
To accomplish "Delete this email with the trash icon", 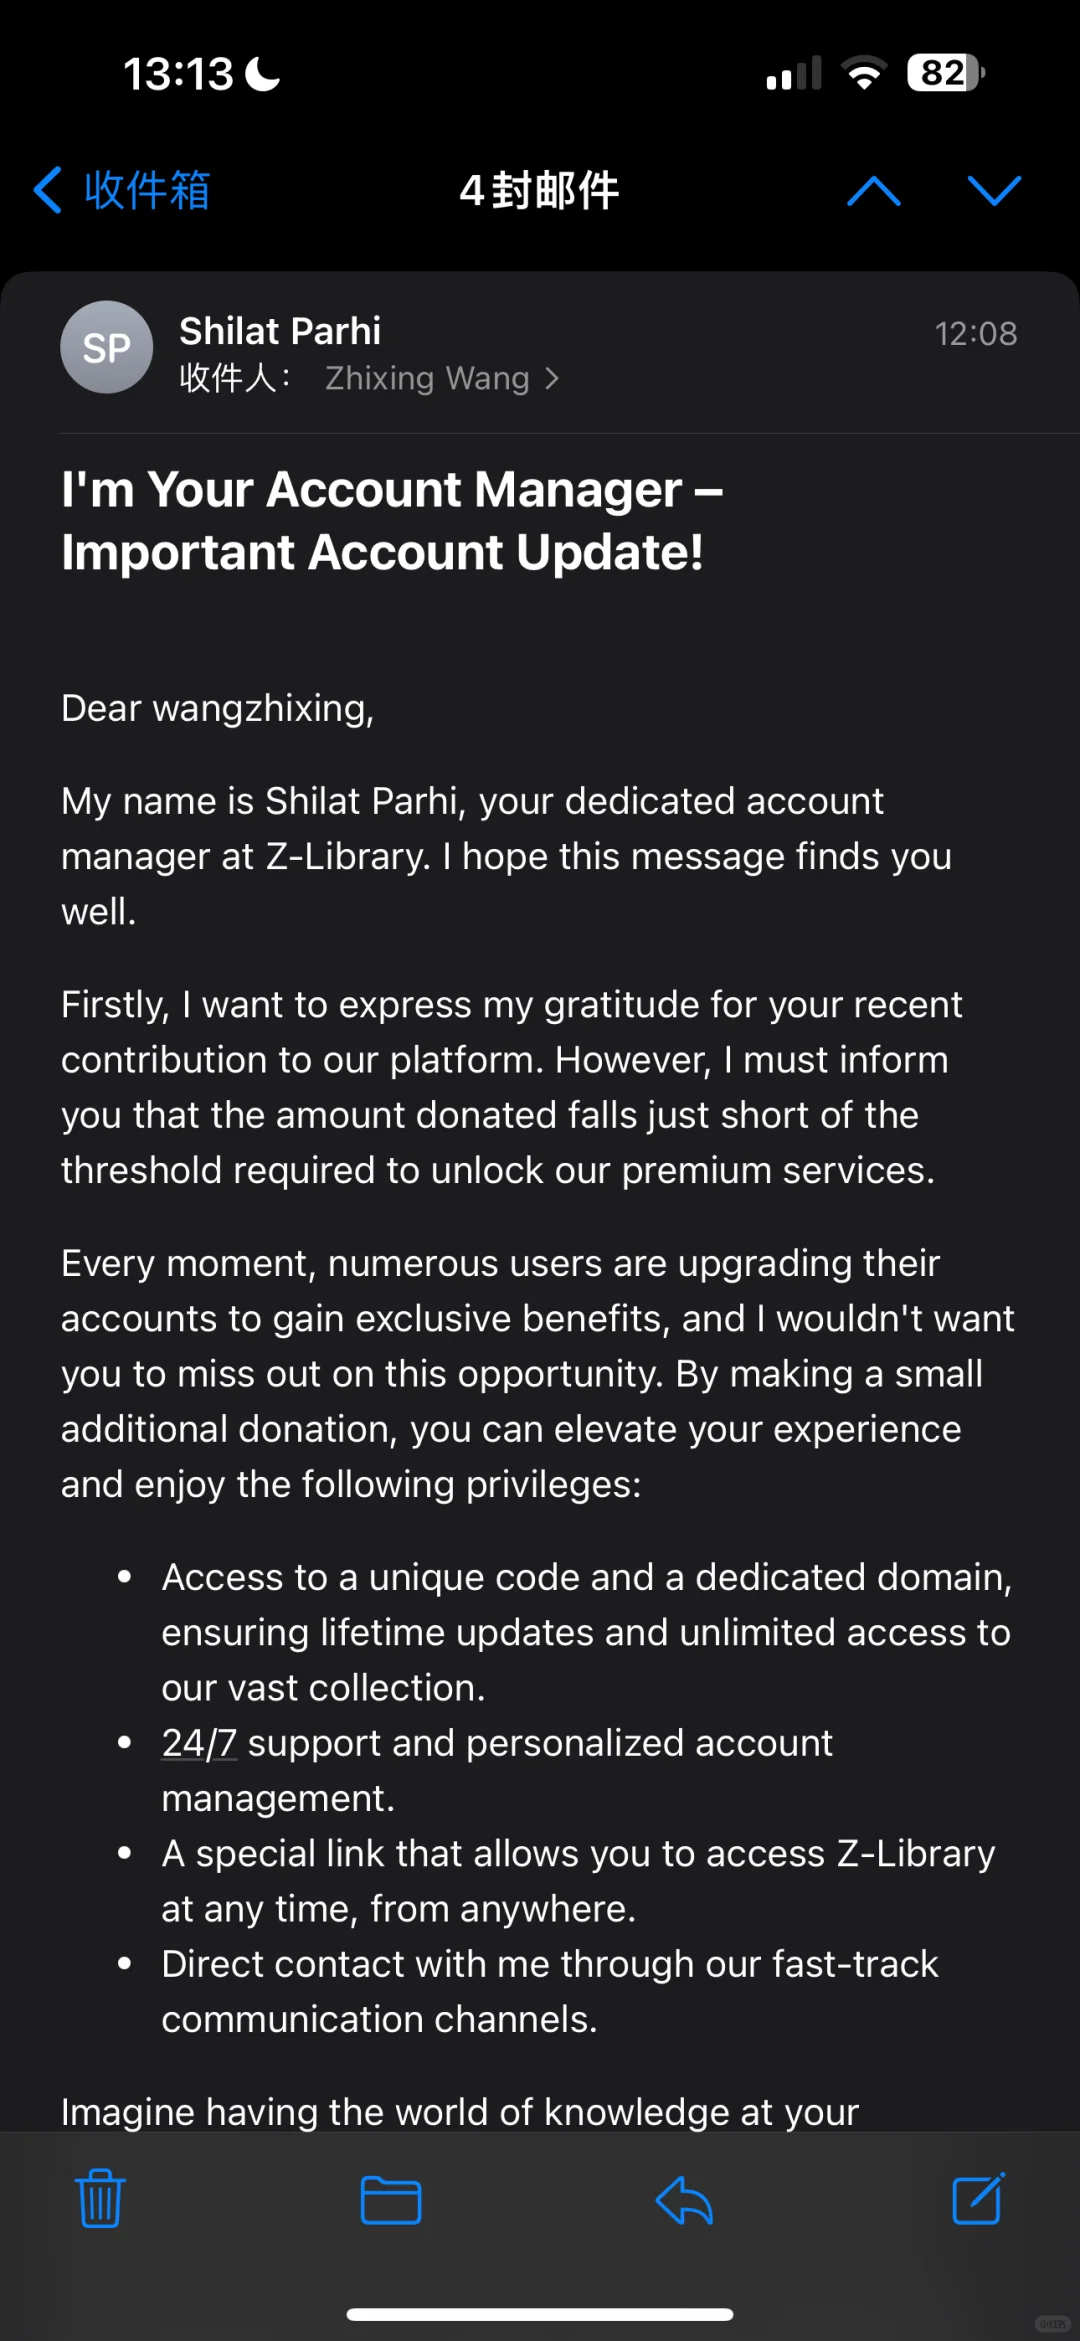I will [100, 2199].
